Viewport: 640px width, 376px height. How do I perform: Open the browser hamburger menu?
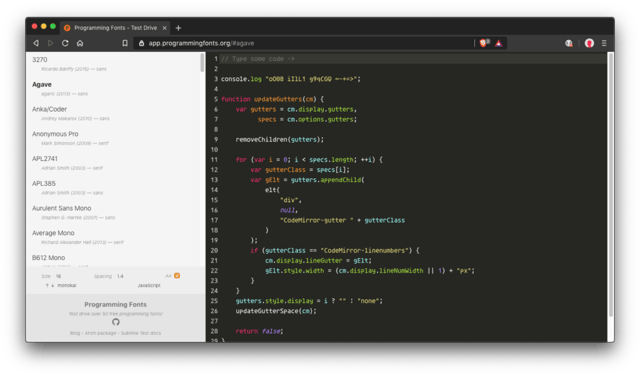[x=604, y=43]
